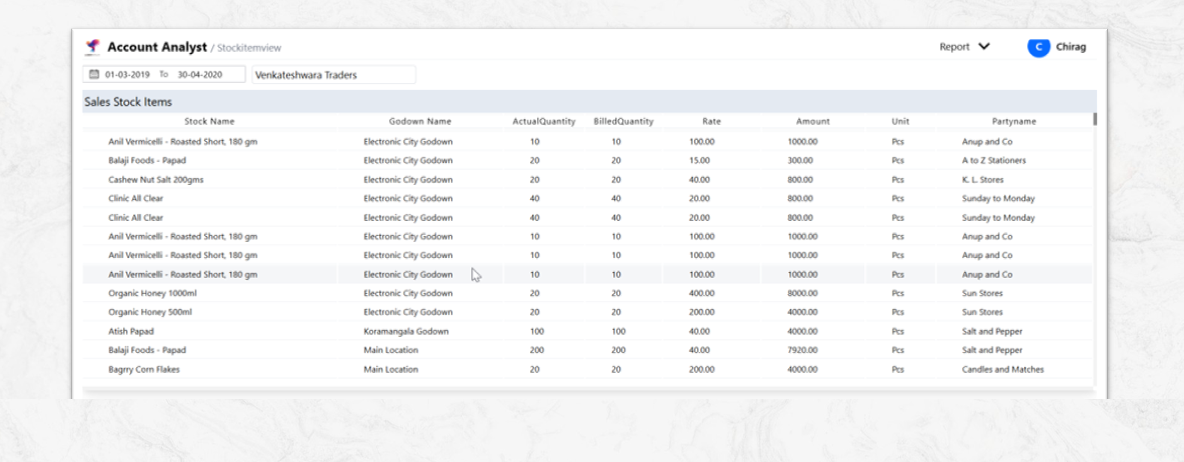Click the table's vertical scrollbar

(1095, 119)
